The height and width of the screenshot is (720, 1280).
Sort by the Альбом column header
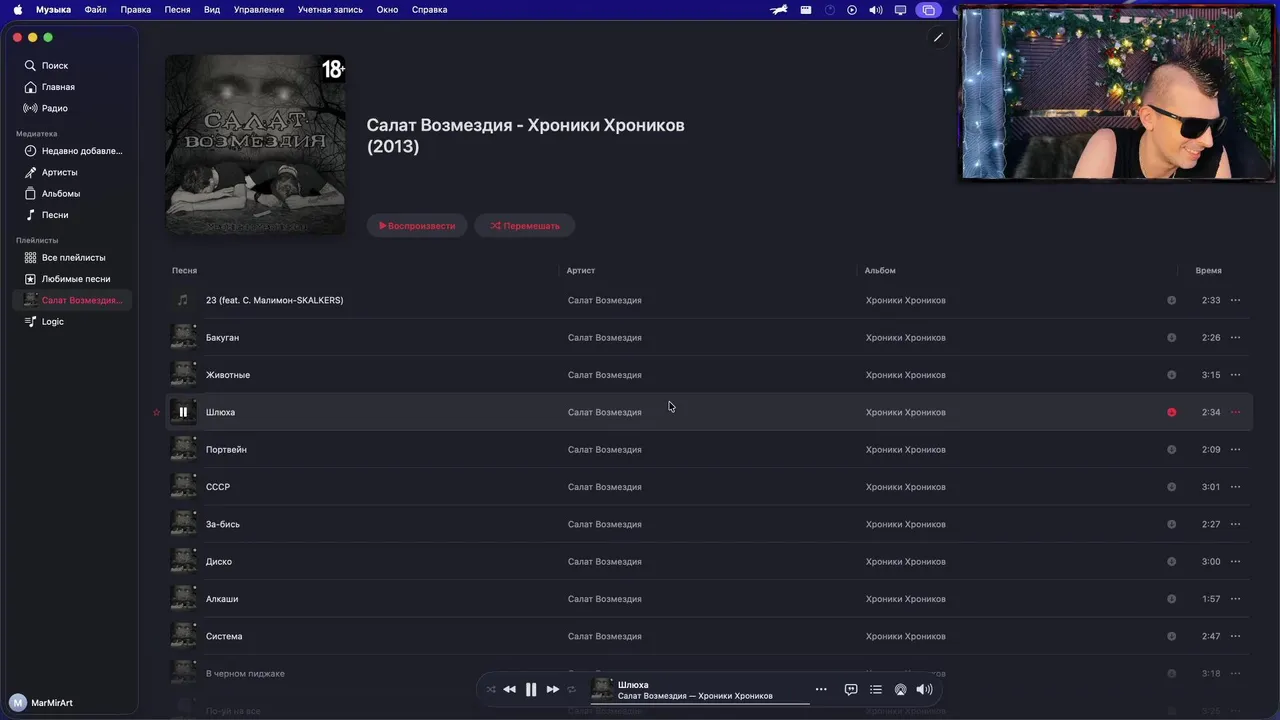coord(880,271)
